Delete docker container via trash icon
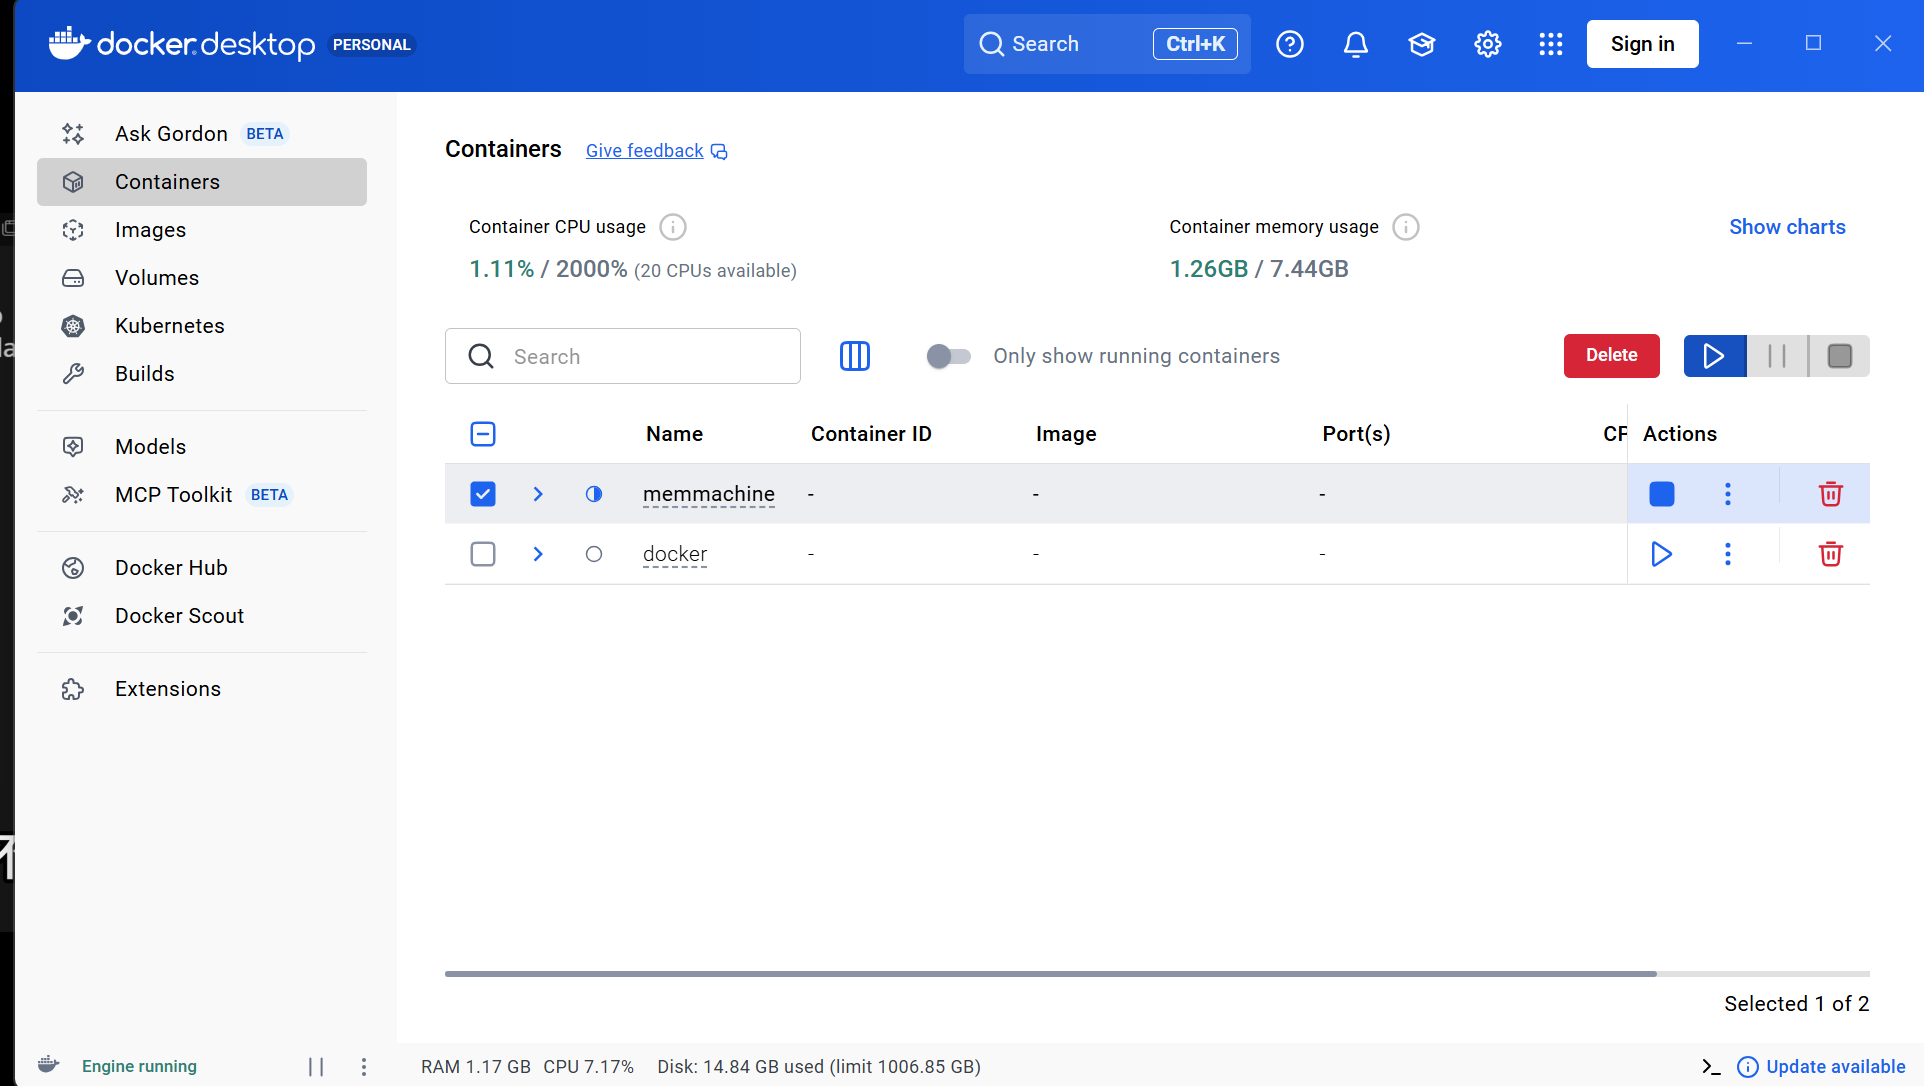The image size is (1924, 1086). pyautogui.click(x=1830, y=554)
